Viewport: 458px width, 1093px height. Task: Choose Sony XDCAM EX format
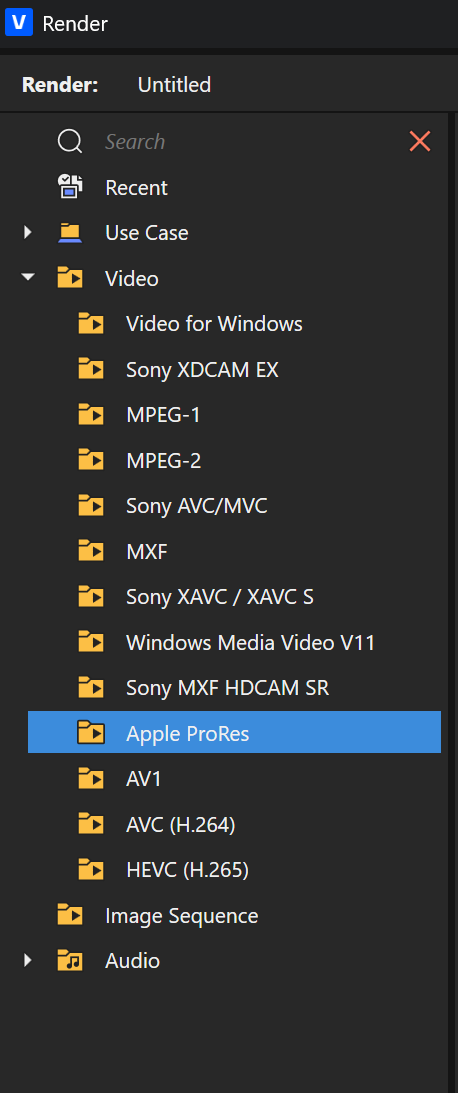point(202,369)
